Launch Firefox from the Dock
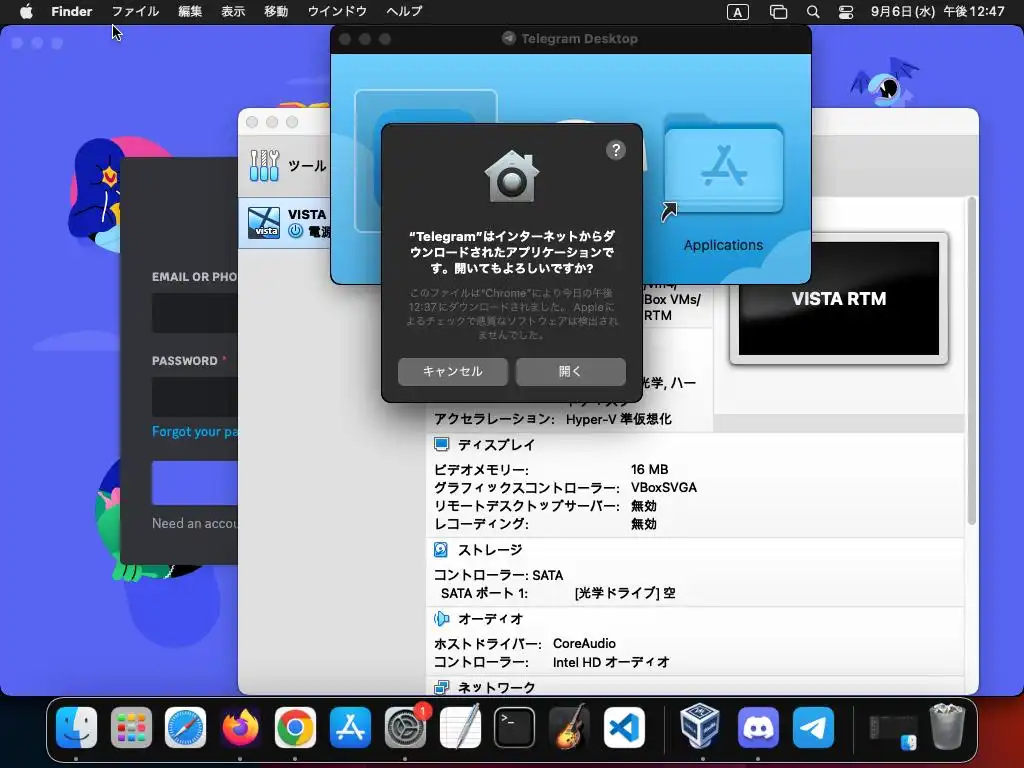Image resolution: width=1024 pixels, height=768 pixels. coord(240,727)
